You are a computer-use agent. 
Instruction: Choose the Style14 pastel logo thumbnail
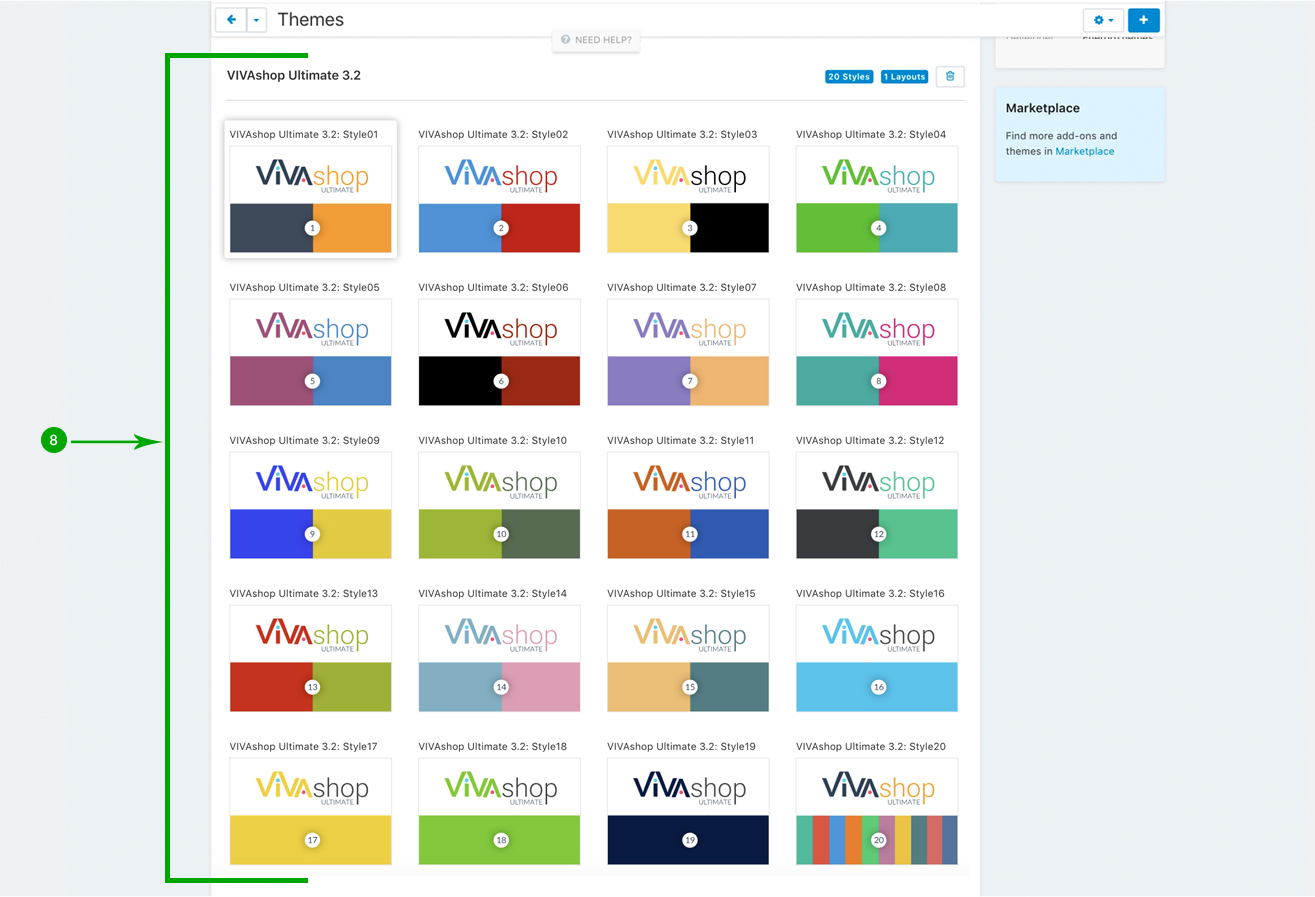pos(499,634)
